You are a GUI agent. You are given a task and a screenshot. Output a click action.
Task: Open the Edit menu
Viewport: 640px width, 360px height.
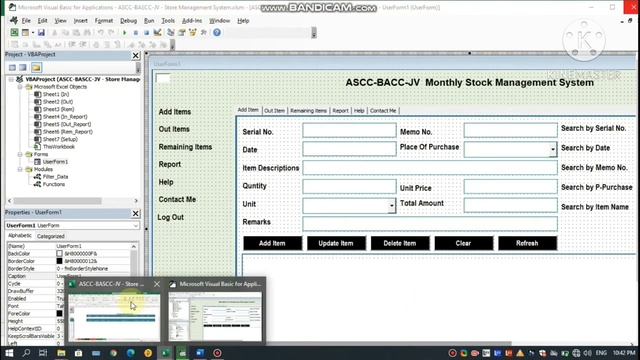[42, 20]
